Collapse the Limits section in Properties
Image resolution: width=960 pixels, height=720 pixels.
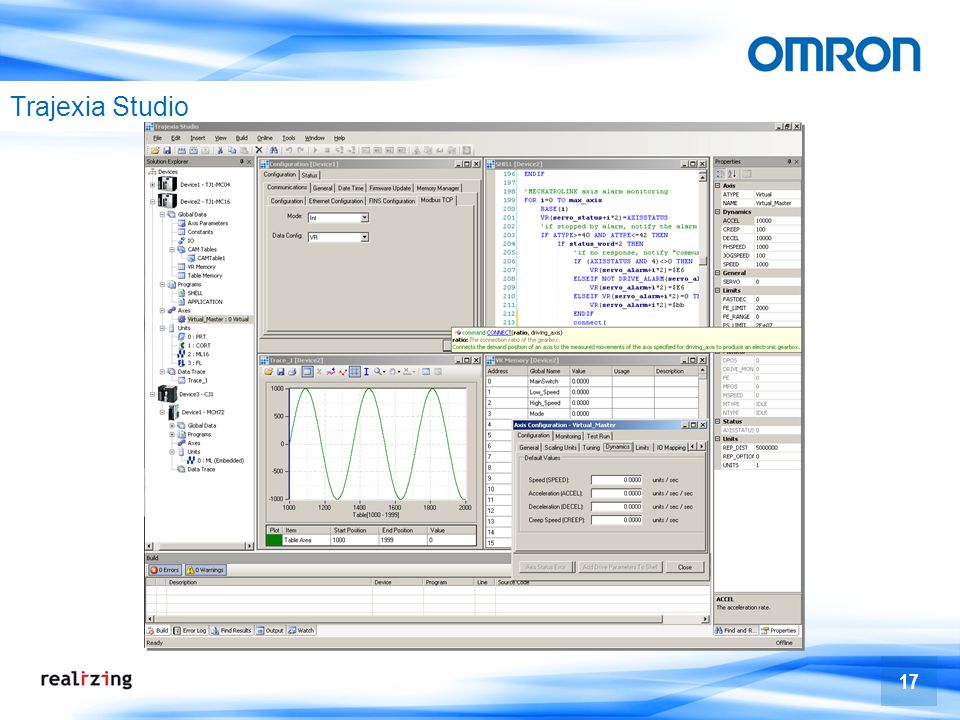[718, 291]
